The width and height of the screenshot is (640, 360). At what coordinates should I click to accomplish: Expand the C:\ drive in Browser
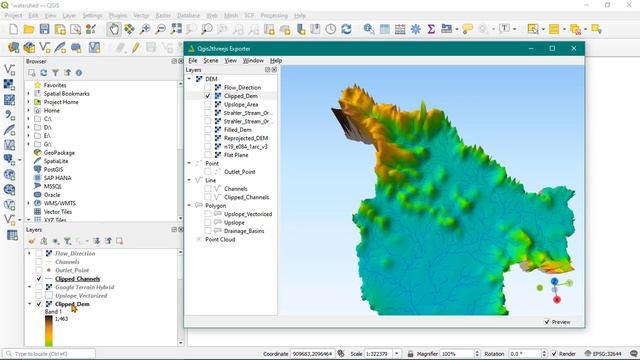point(29,119)
